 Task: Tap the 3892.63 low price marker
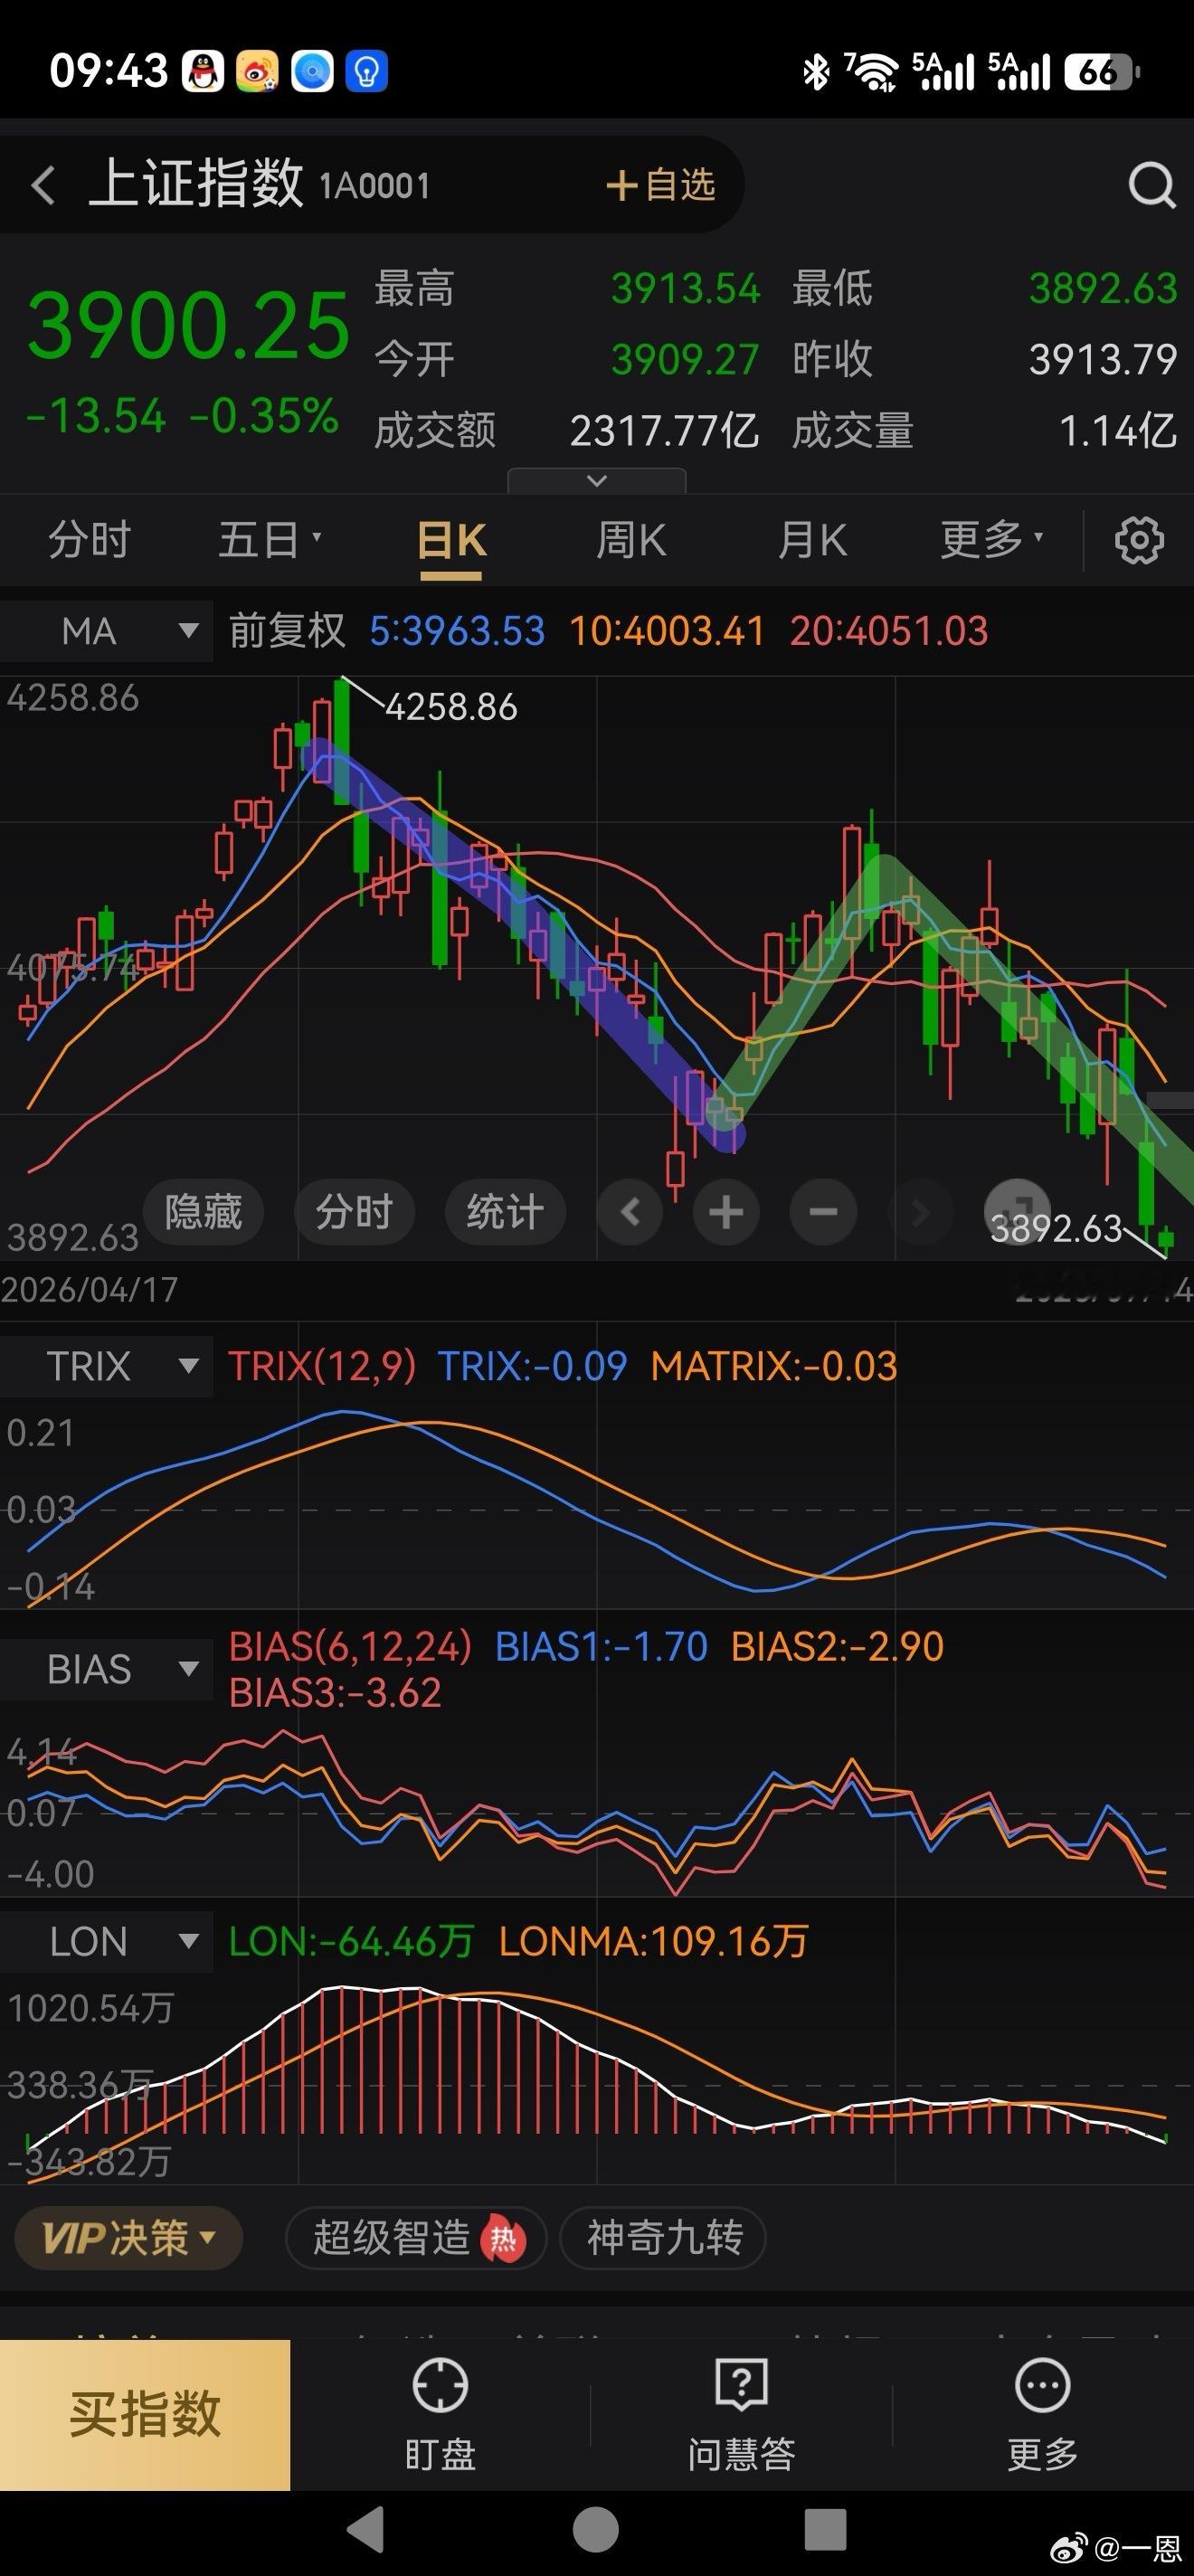click(x=1057, y=1229)
